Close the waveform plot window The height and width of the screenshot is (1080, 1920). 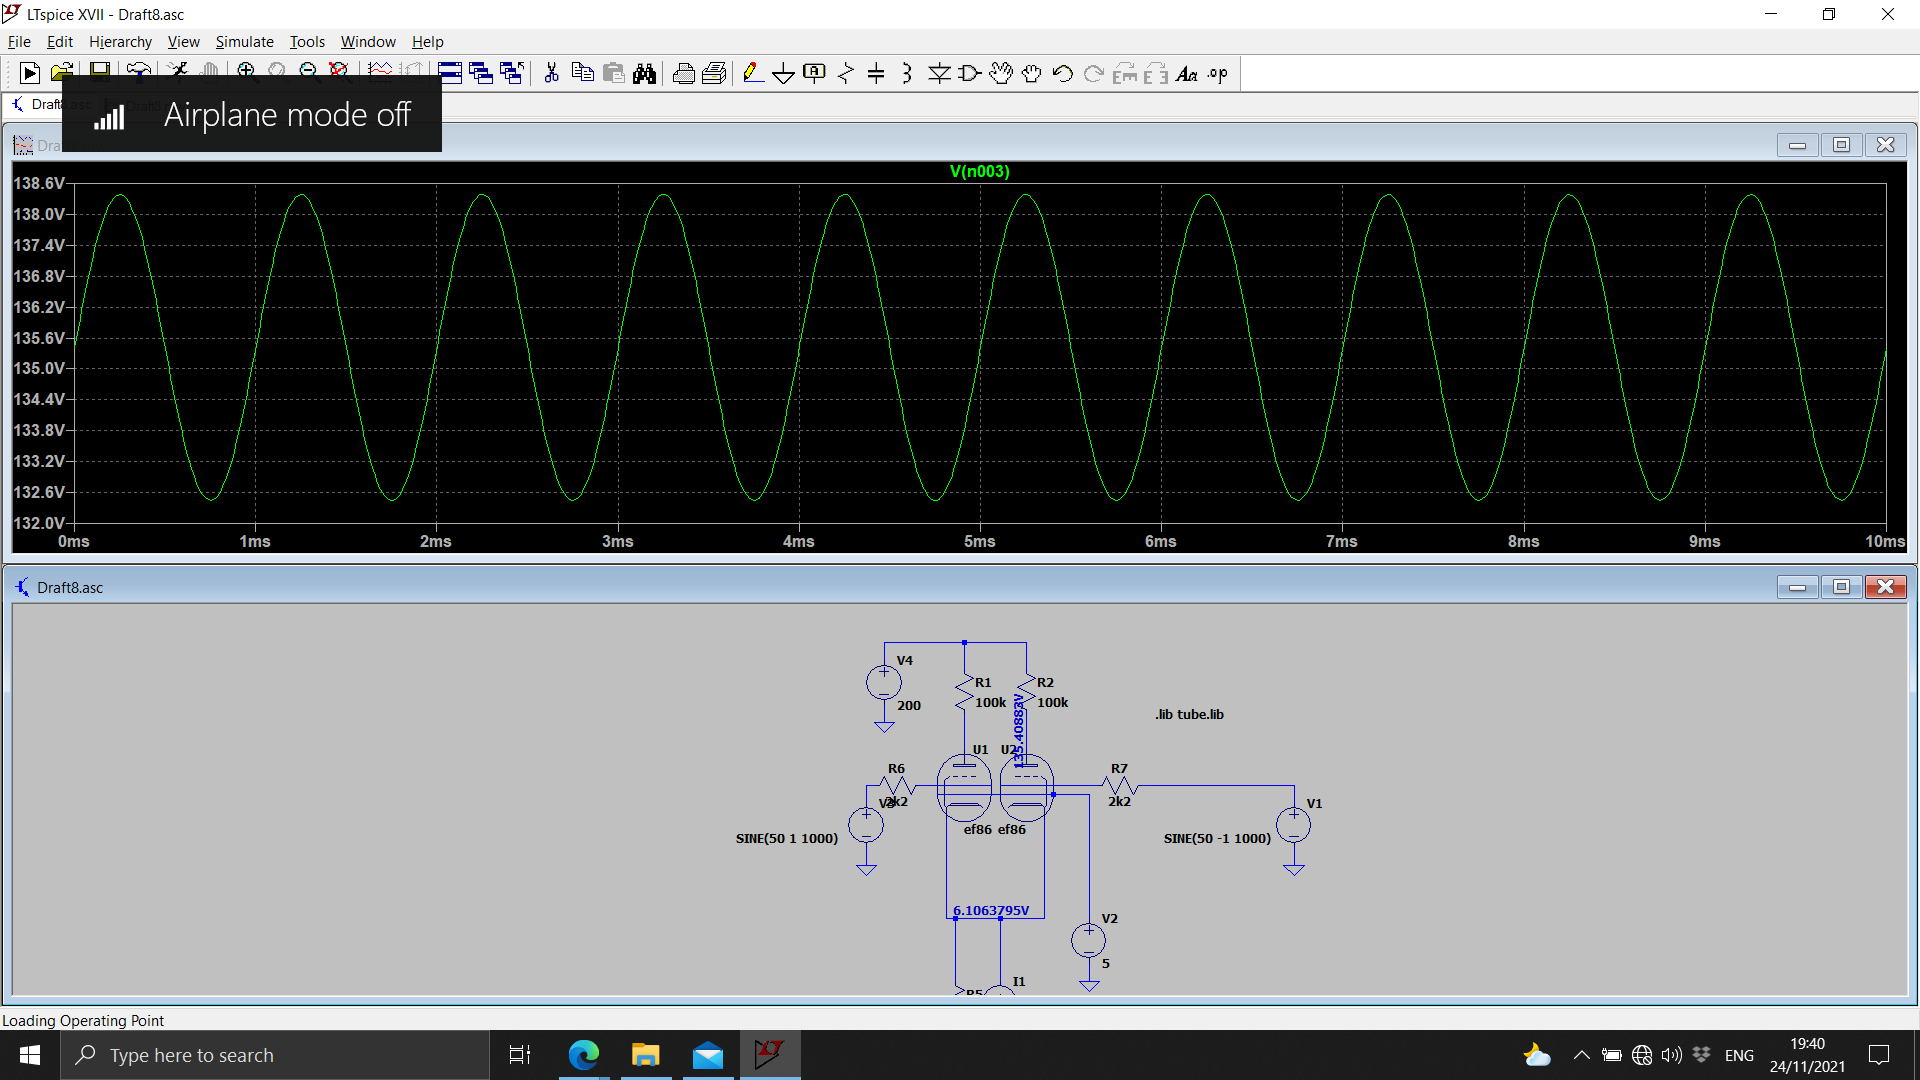1886,145
